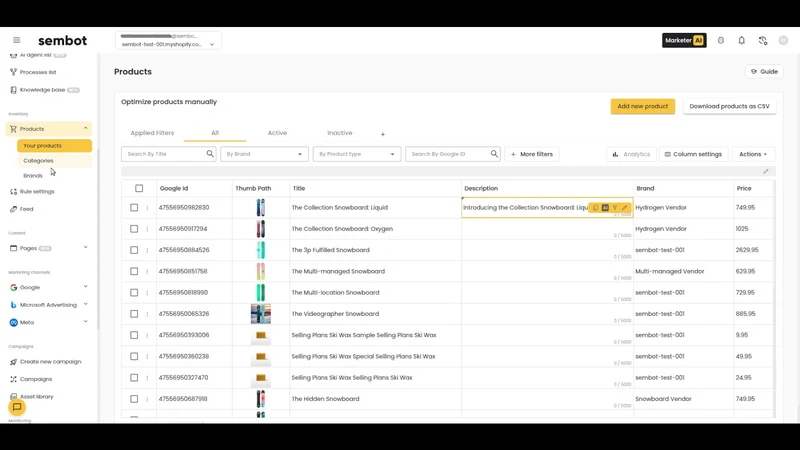This screenshot has width=800, height=450.
Task: Click the search icon in Search By Title
Action: click(210, 154)
